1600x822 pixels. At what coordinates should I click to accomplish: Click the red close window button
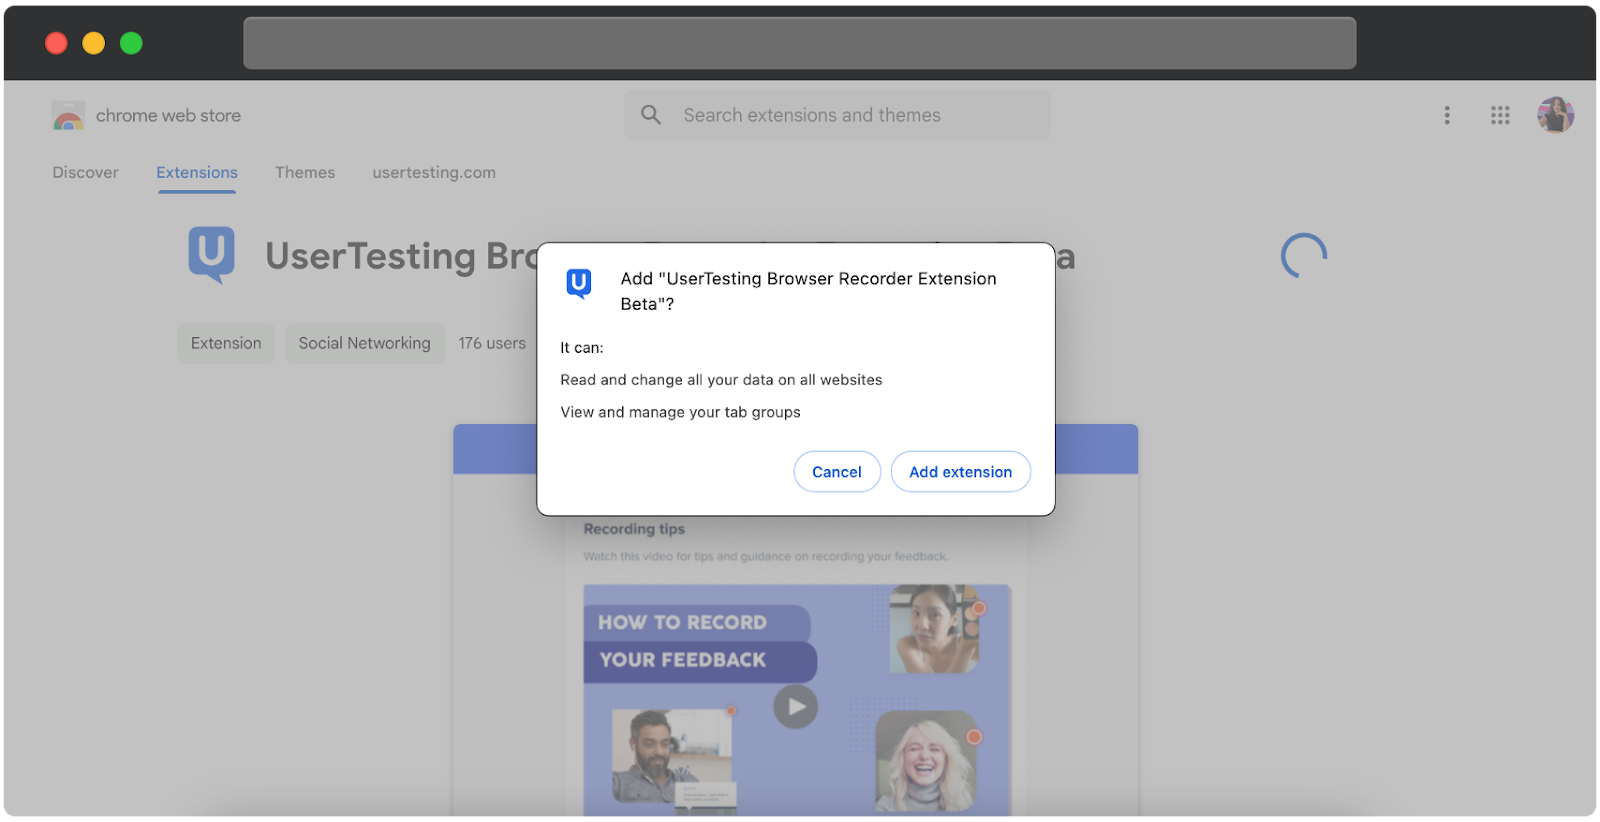56,43
